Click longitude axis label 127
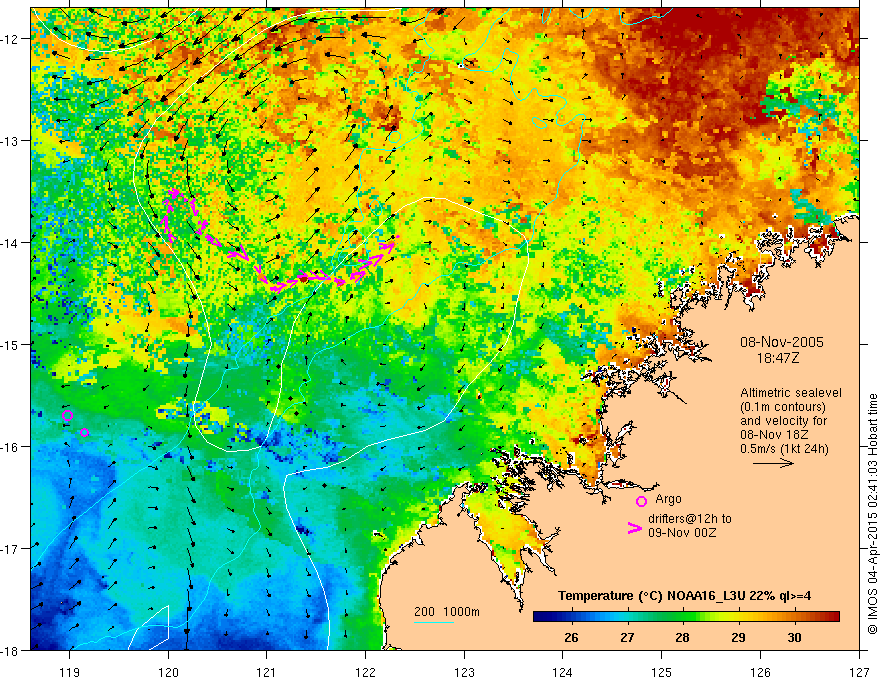Image resolution: width=880 pixels, height=680 pixels. (859, 672)
